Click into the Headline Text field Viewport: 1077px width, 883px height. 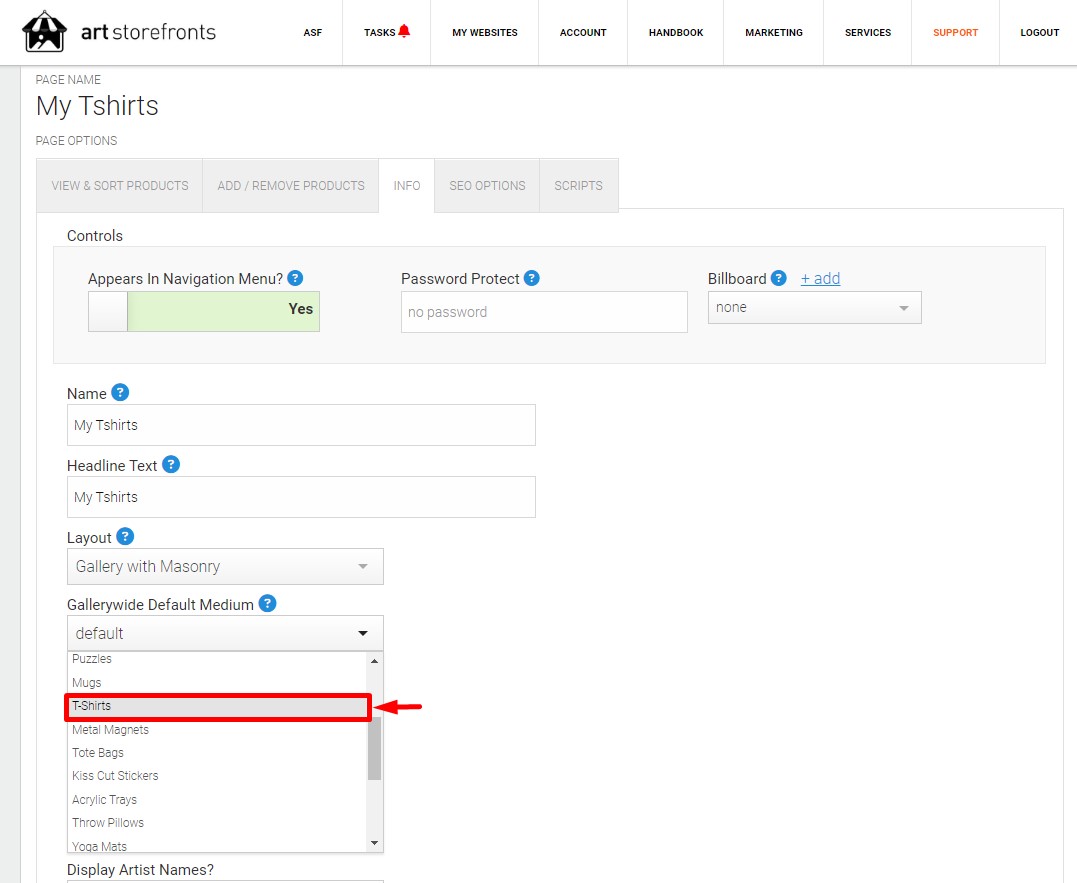point(301,497)
